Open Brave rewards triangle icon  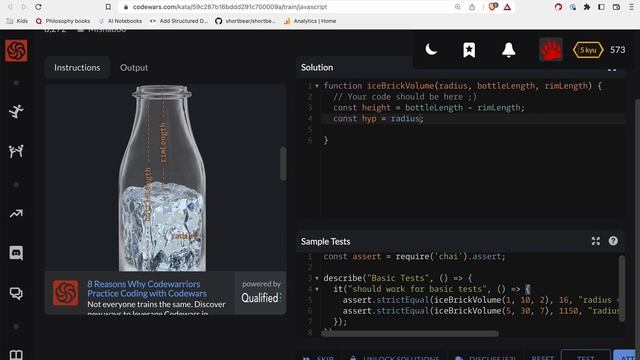coord(507,7)
